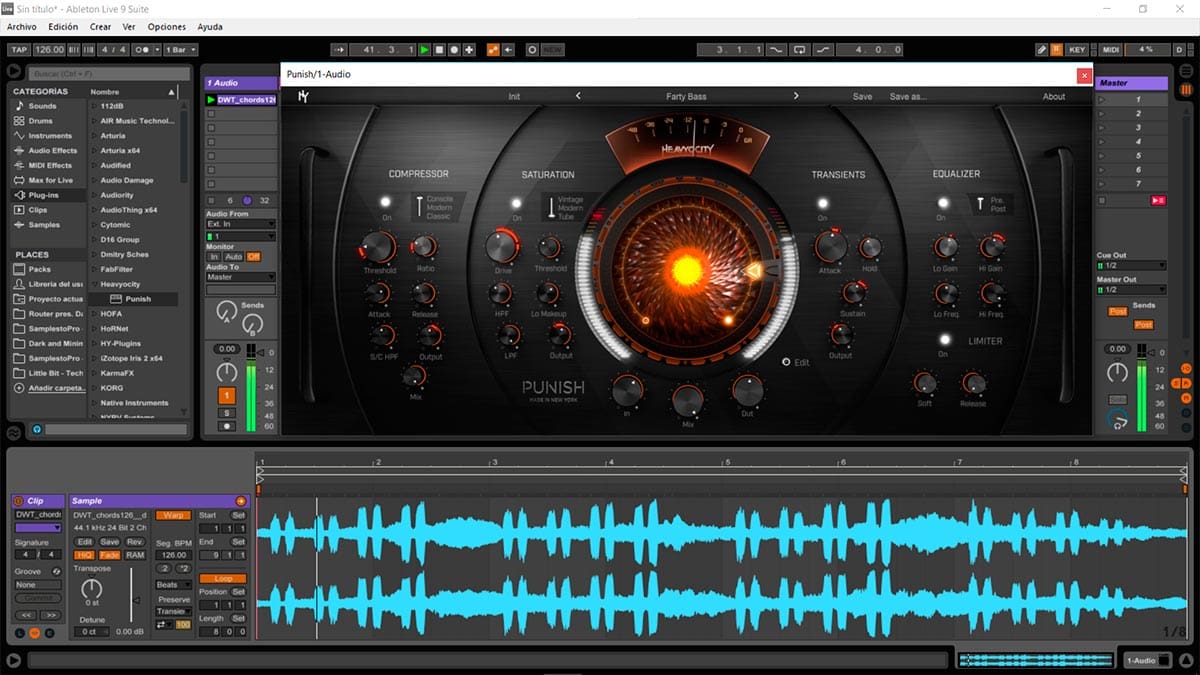
Task: Click the Session Record circle button
Action: coord(532,49)
